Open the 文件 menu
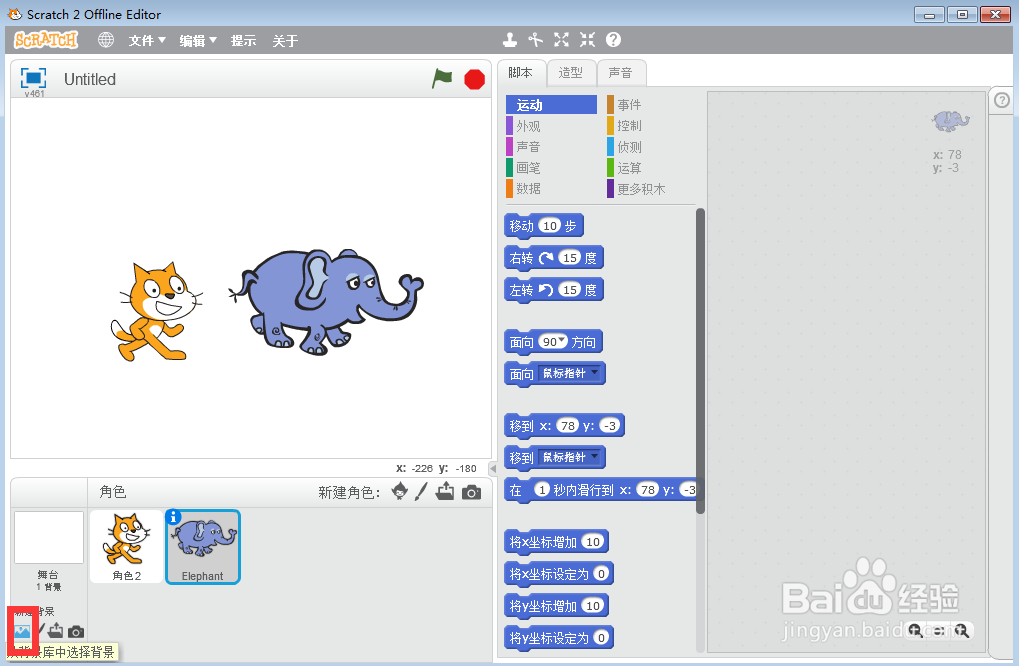 pyautogui.click(x=147, y=40)
